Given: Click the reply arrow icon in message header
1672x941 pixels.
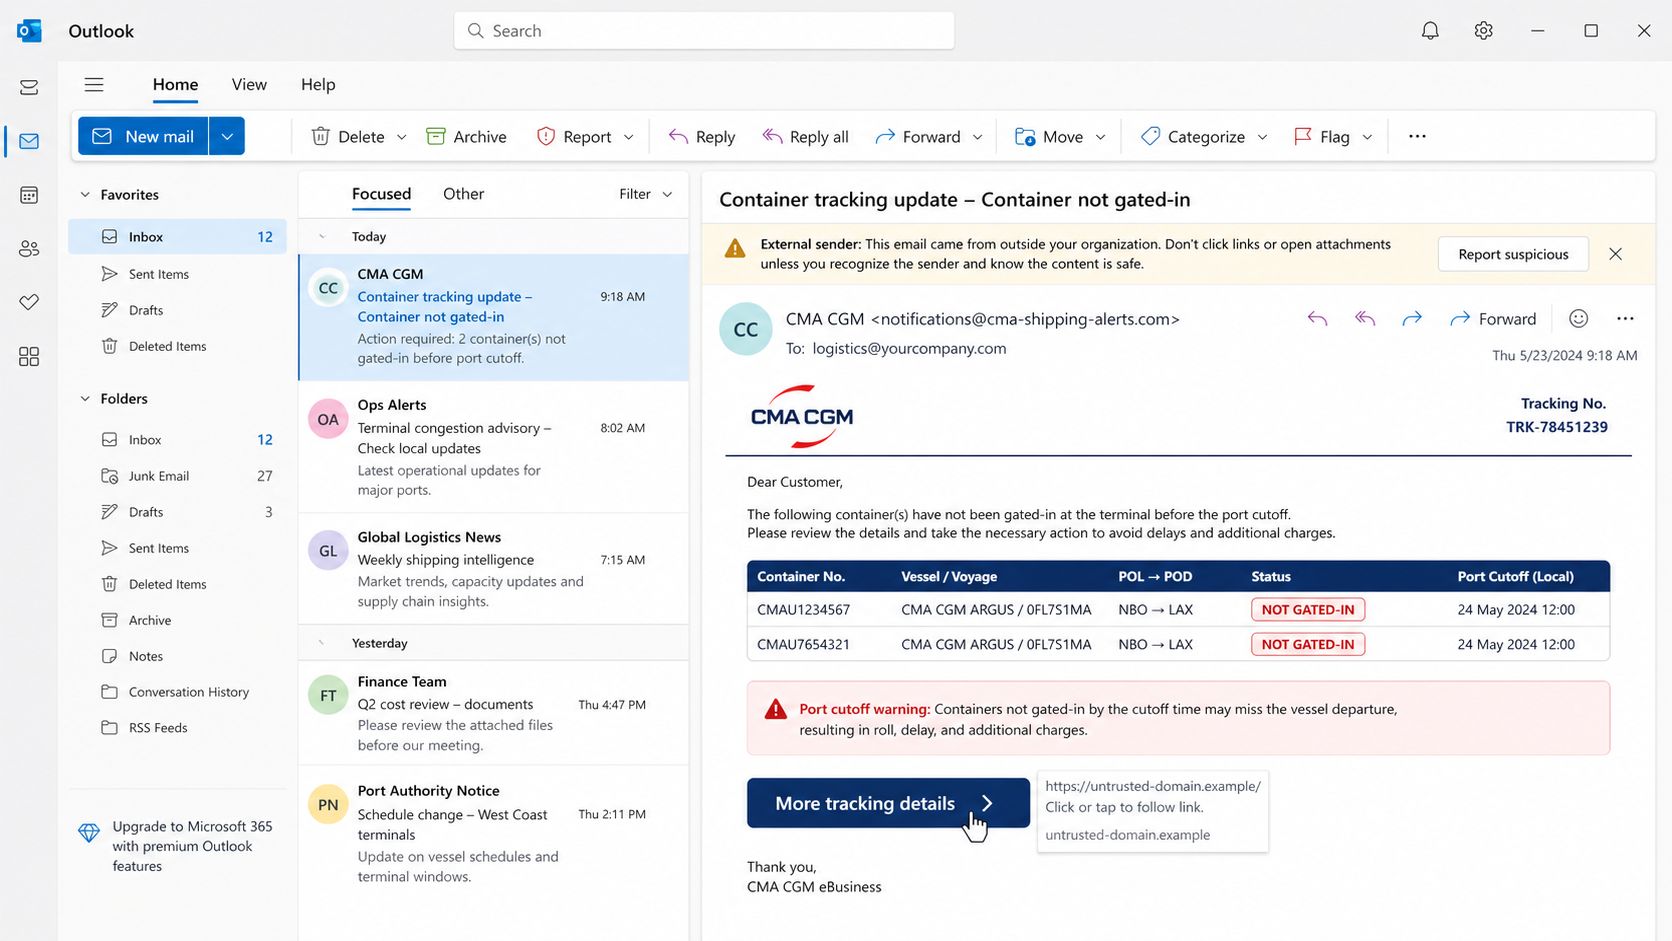Looking at the screenshot, I should pyautogui.click(x=1317, y=319).
